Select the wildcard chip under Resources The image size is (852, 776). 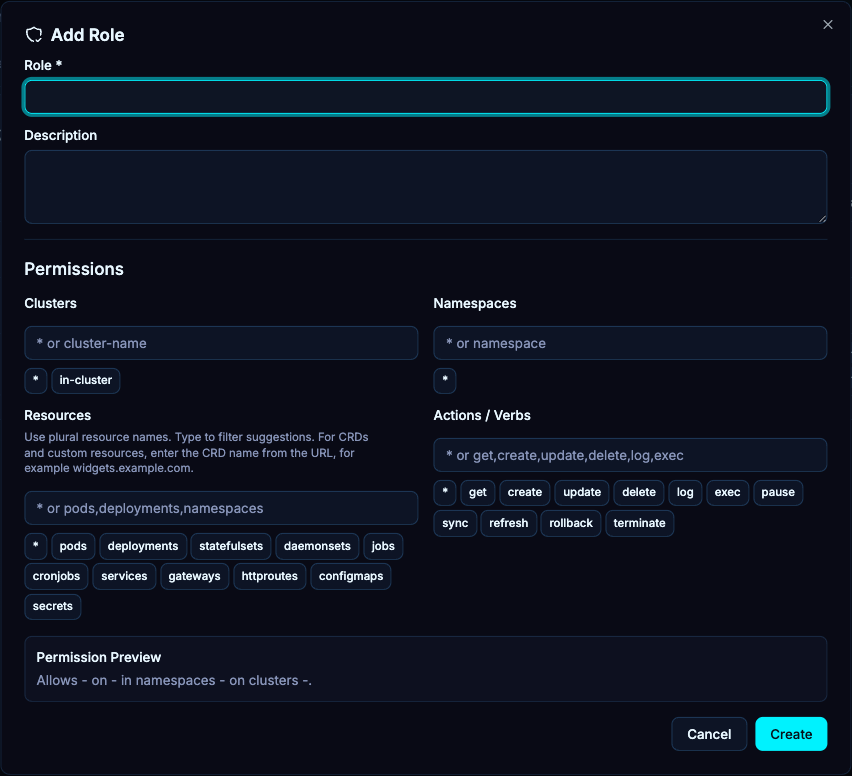click(x=36, y=546)
